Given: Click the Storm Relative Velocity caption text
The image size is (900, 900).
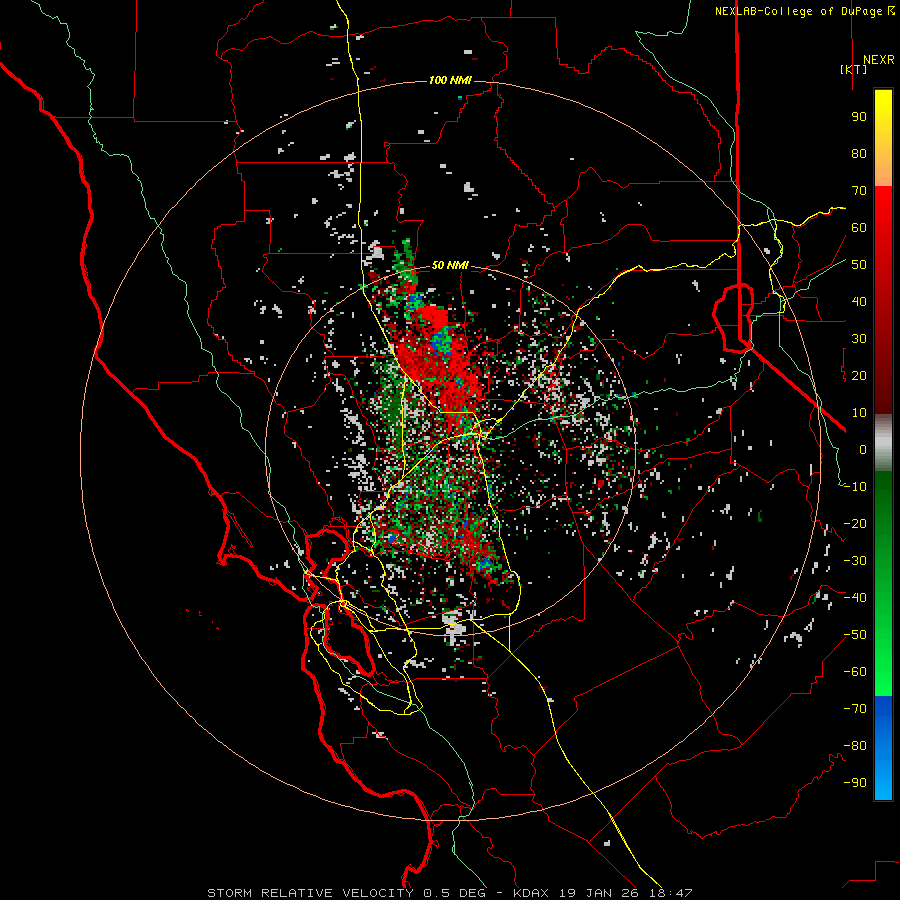Looking at the screenshot, I should [x=449, y=893].
